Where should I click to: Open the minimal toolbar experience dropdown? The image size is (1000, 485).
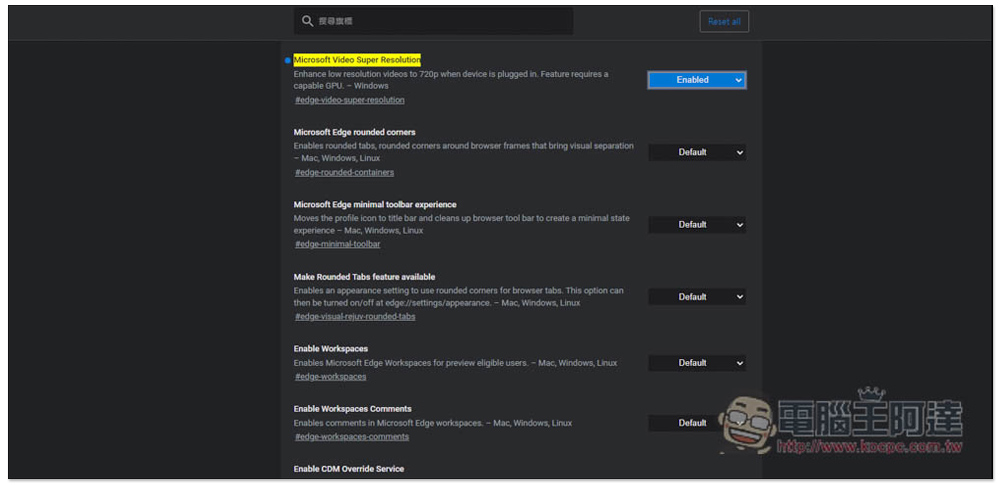[696, 224]
